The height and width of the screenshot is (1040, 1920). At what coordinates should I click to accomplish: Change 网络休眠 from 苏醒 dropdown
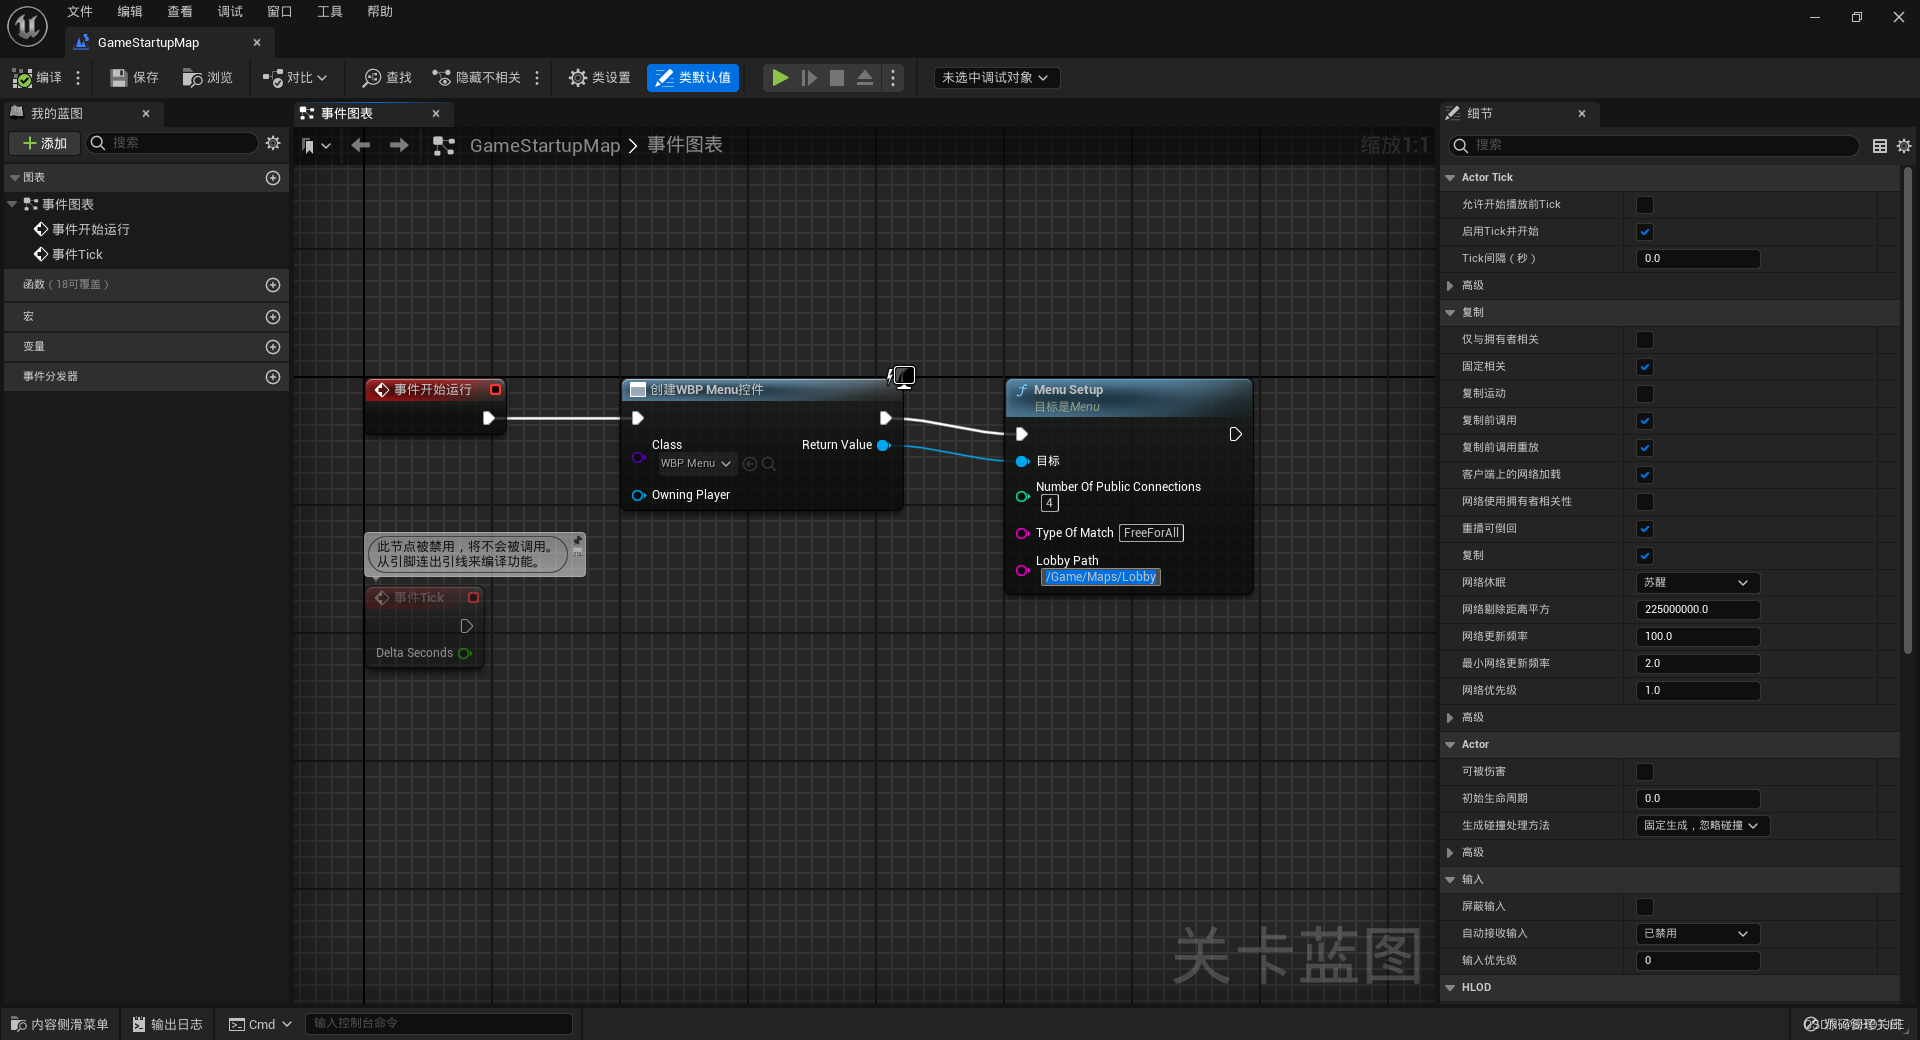click(1696, 582)
